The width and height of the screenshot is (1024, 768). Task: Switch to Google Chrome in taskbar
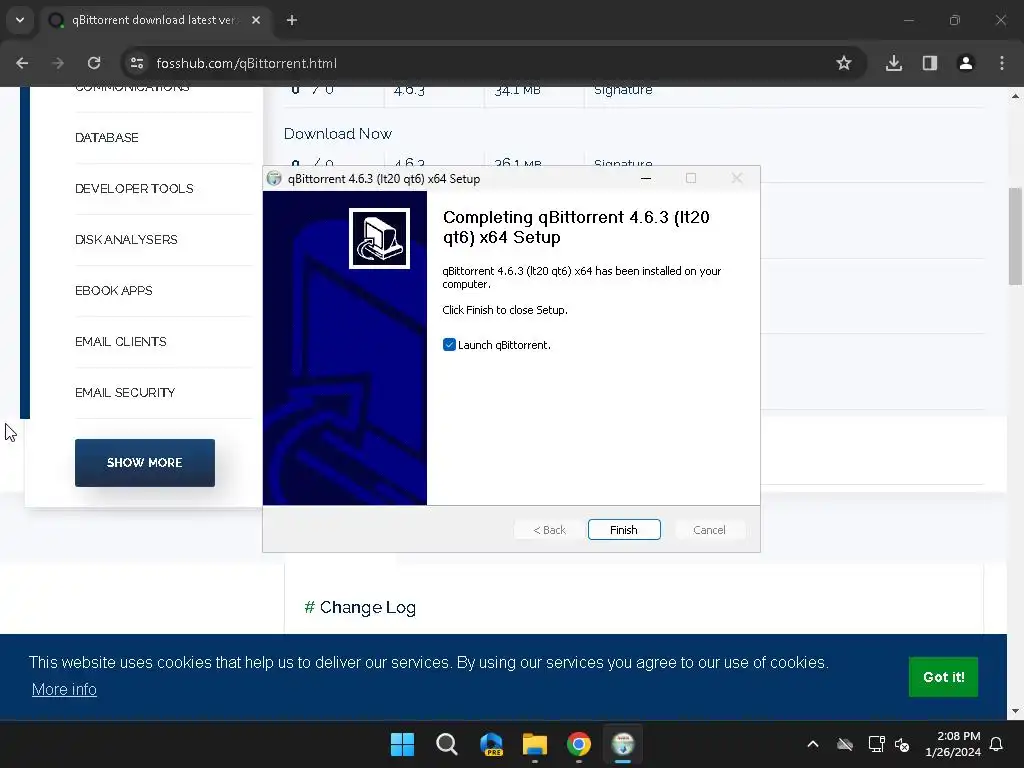[579, 744]
